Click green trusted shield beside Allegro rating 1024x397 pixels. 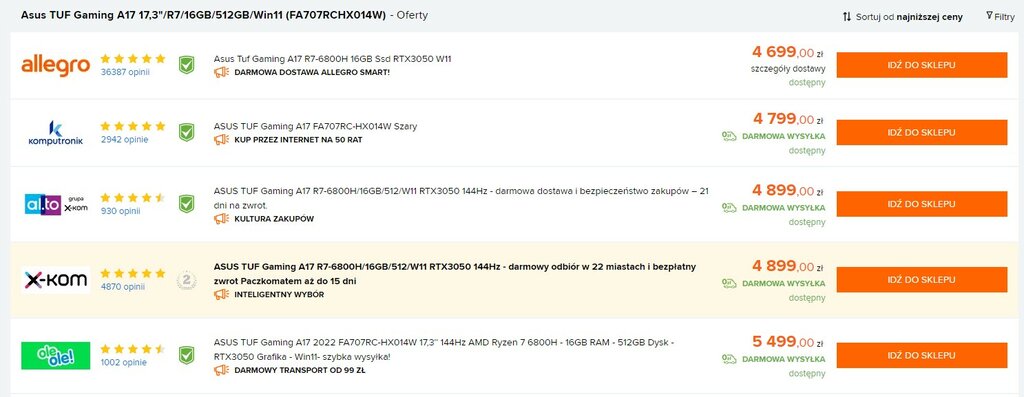[x=187, y=65]
